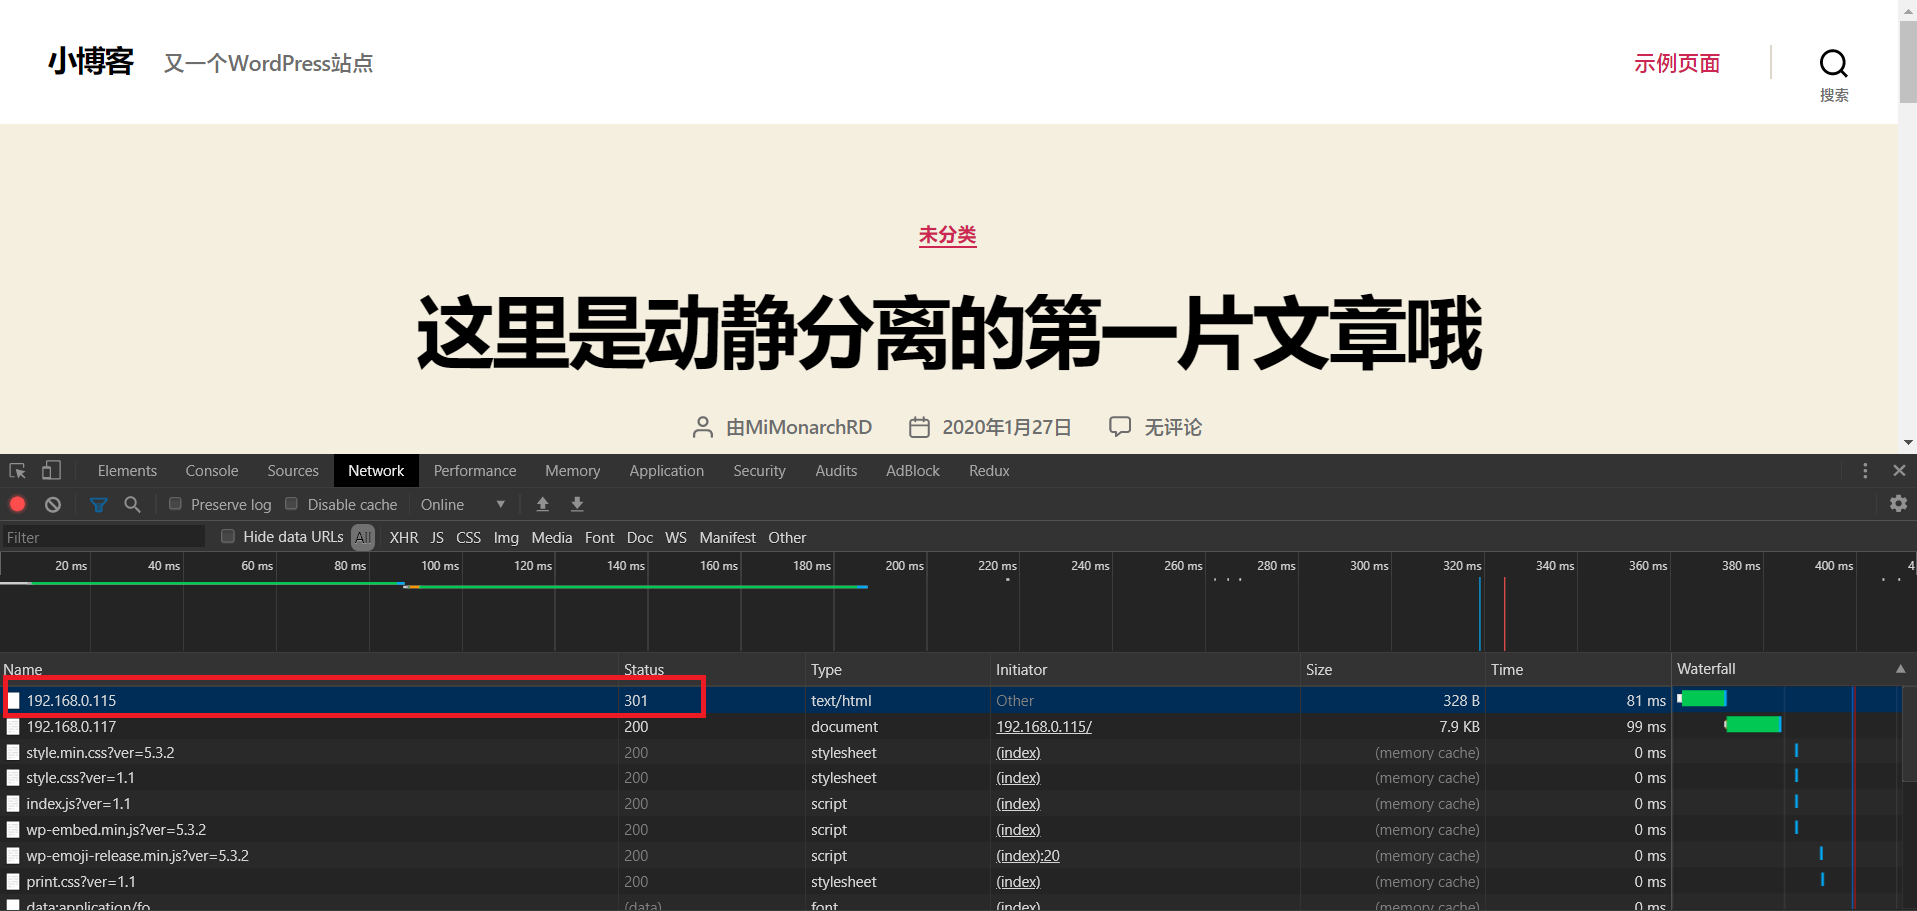
Task: Select the All filter button
Action: point(363,537)
